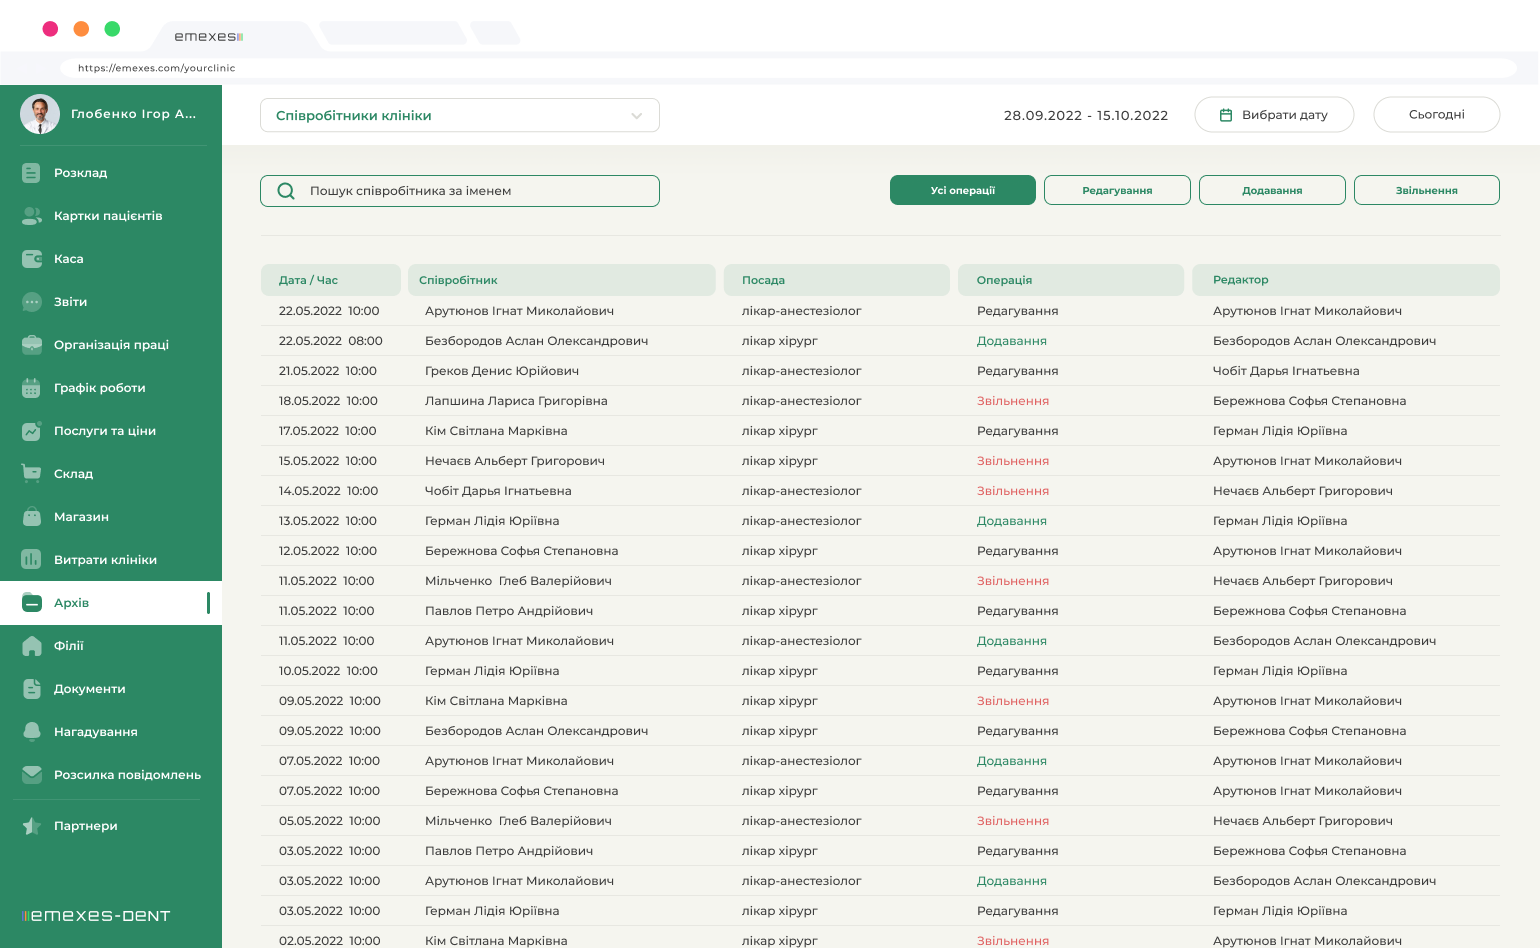
Task: Click Греков Денис Юрійович employee cell
Action: point(502,371)
